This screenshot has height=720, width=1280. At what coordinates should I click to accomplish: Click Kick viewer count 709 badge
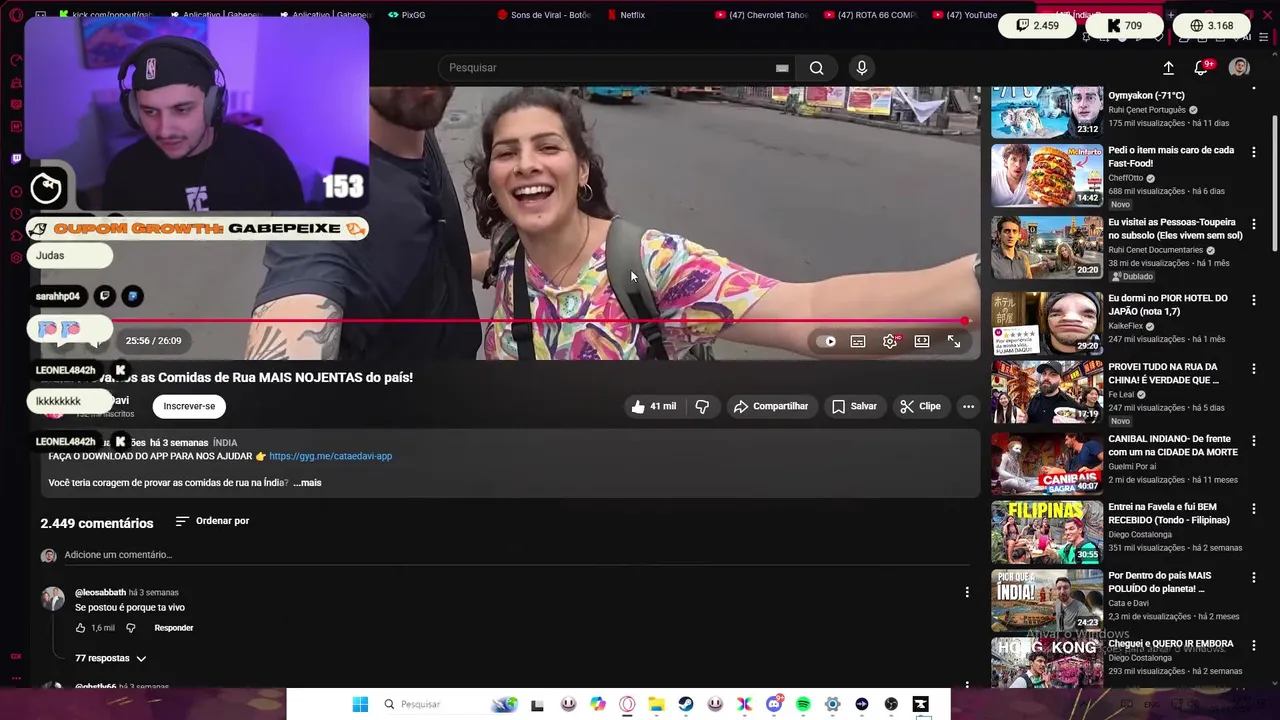pyautogui.click(x=1125, y=25)
